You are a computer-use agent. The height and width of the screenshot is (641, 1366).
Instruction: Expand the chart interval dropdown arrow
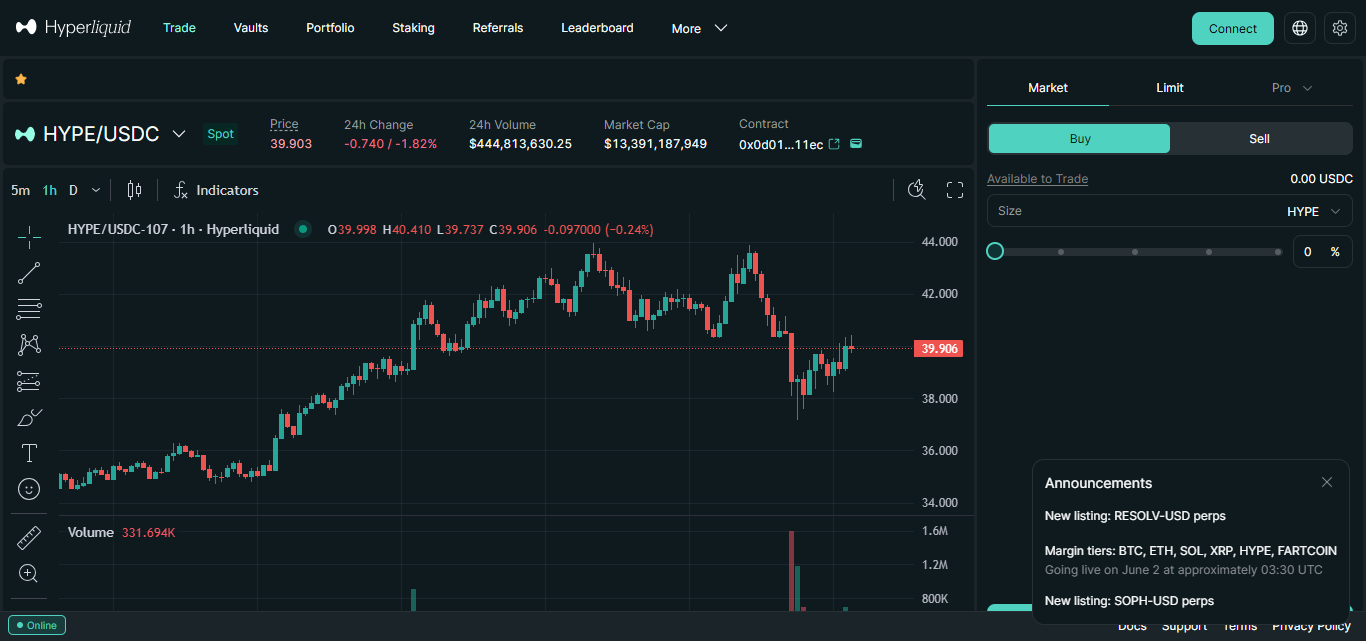click(x=96, y=190)
